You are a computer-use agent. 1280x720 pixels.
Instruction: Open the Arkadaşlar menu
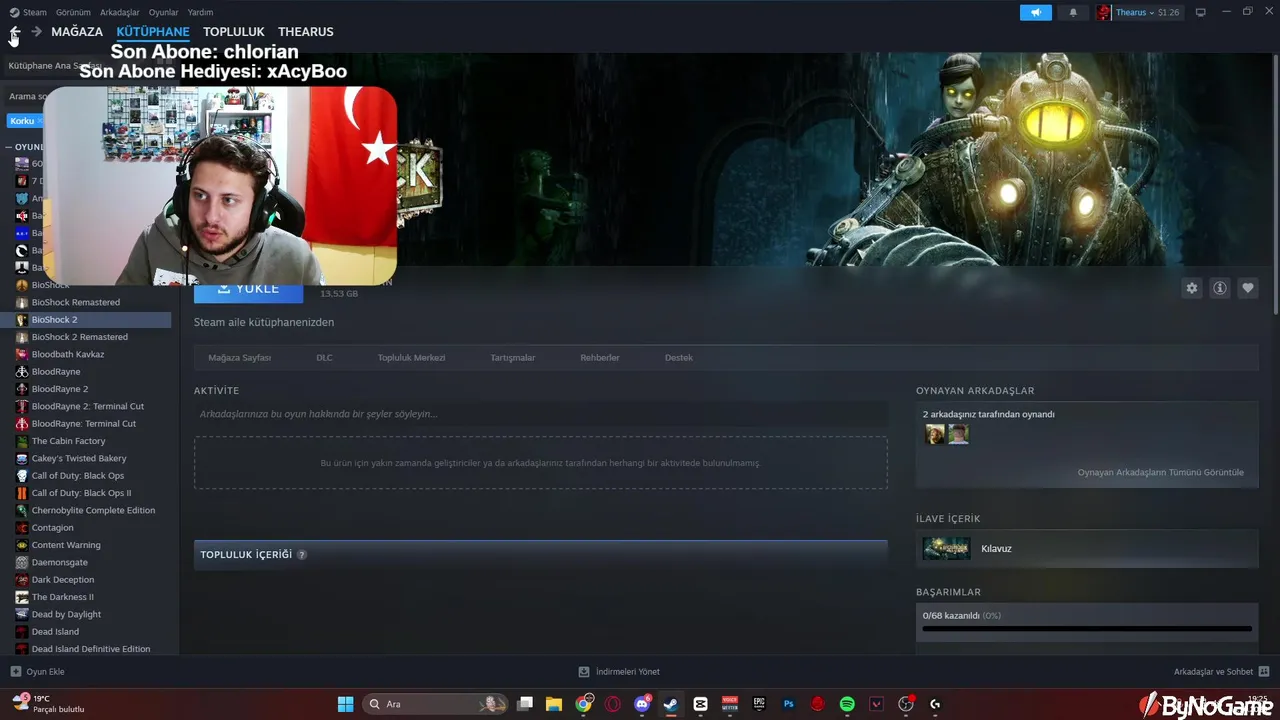[x=120, y=12]
